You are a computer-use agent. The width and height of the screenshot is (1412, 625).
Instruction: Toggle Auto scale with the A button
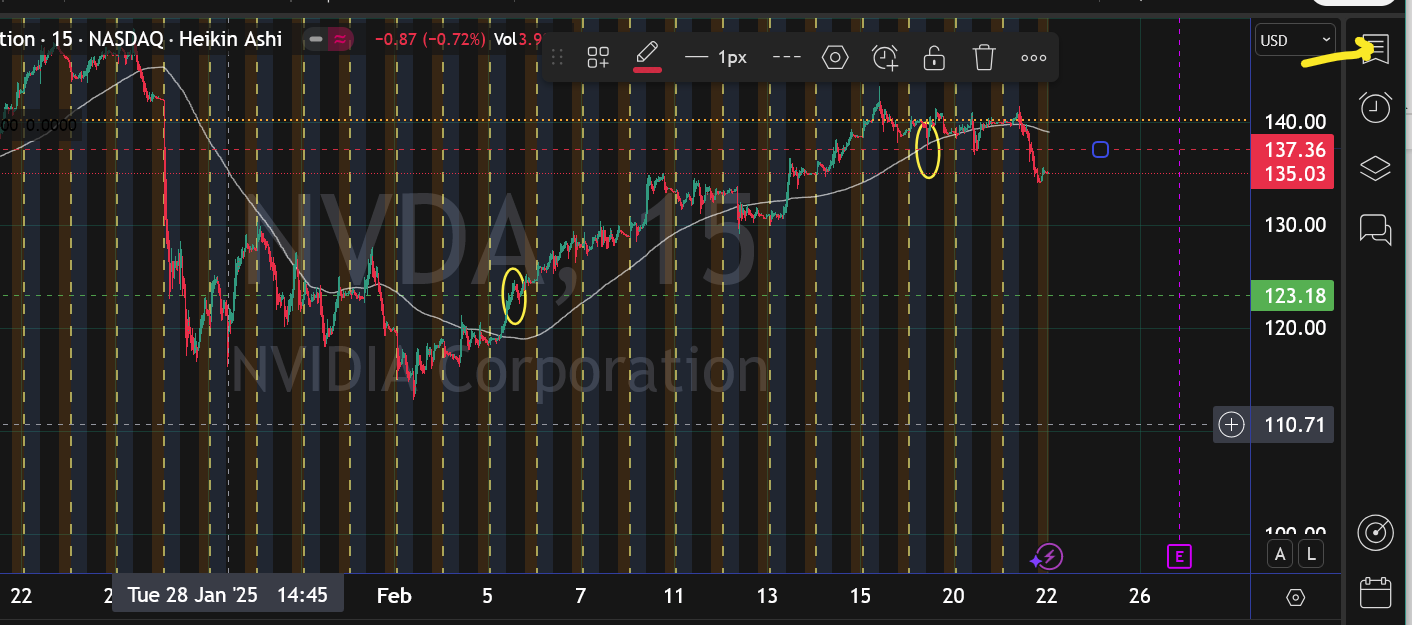click(x=1280, y=553)
